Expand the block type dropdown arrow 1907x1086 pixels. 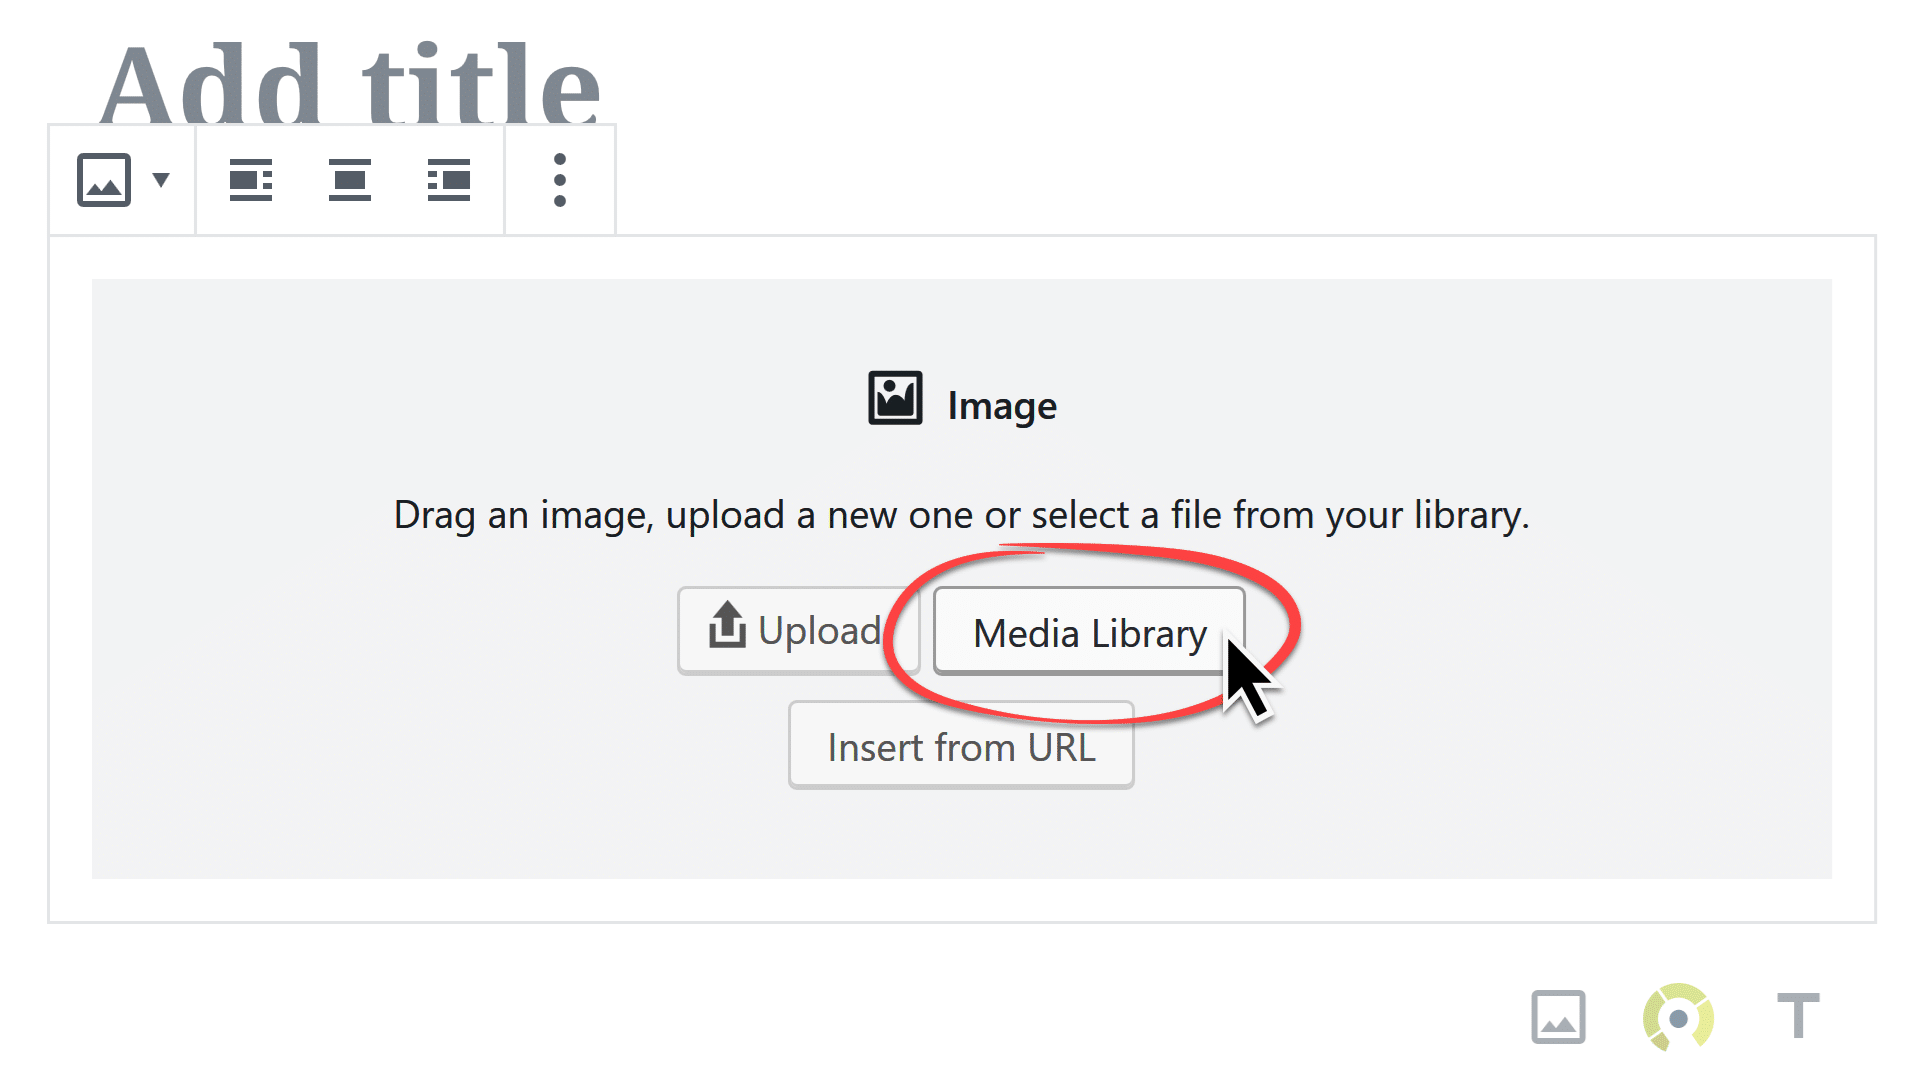pos(161,180)
